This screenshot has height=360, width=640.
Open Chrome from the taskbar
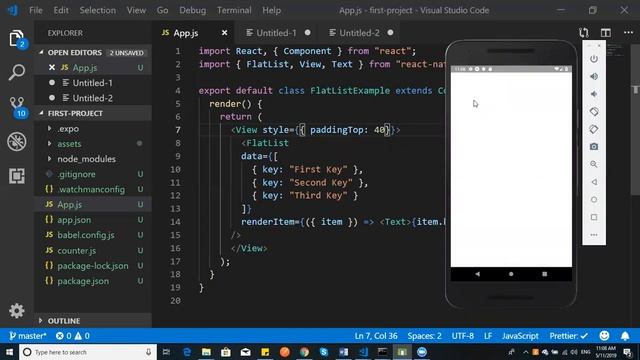coord(304,352)
